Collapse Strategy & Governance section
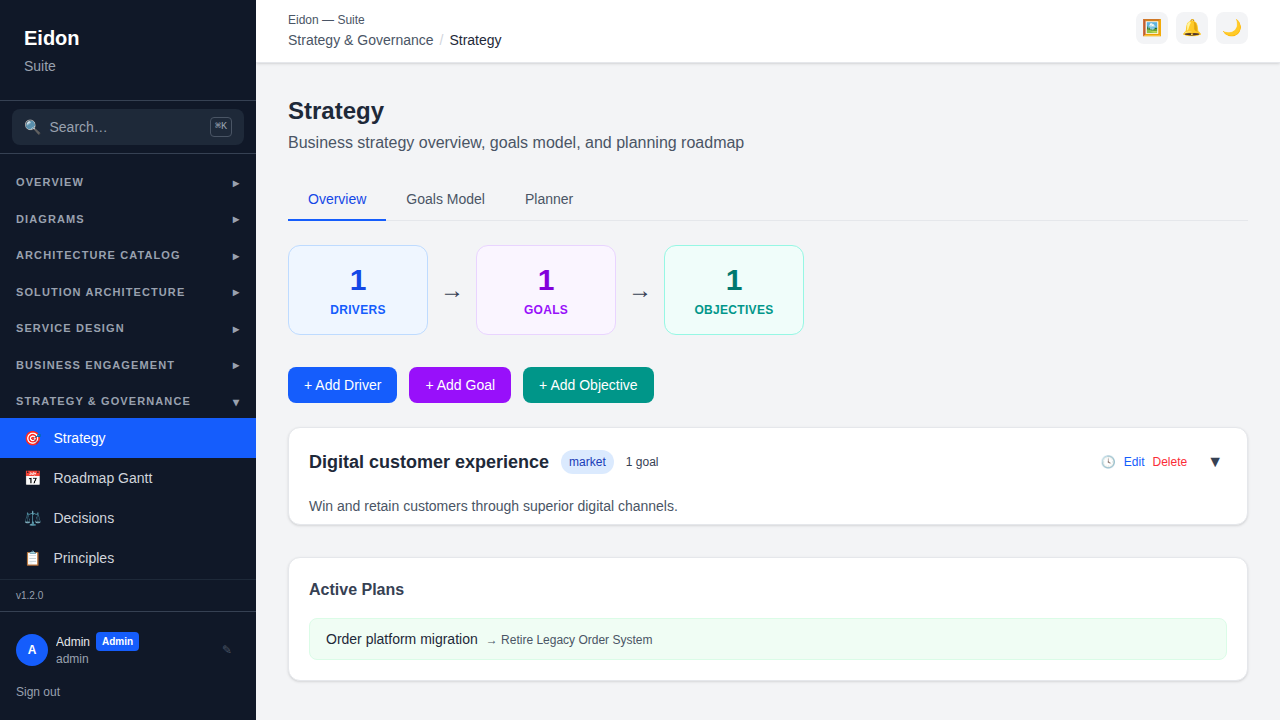Image resolution: width=1280 pixels, height=720 pixels. tap(128, 401)
